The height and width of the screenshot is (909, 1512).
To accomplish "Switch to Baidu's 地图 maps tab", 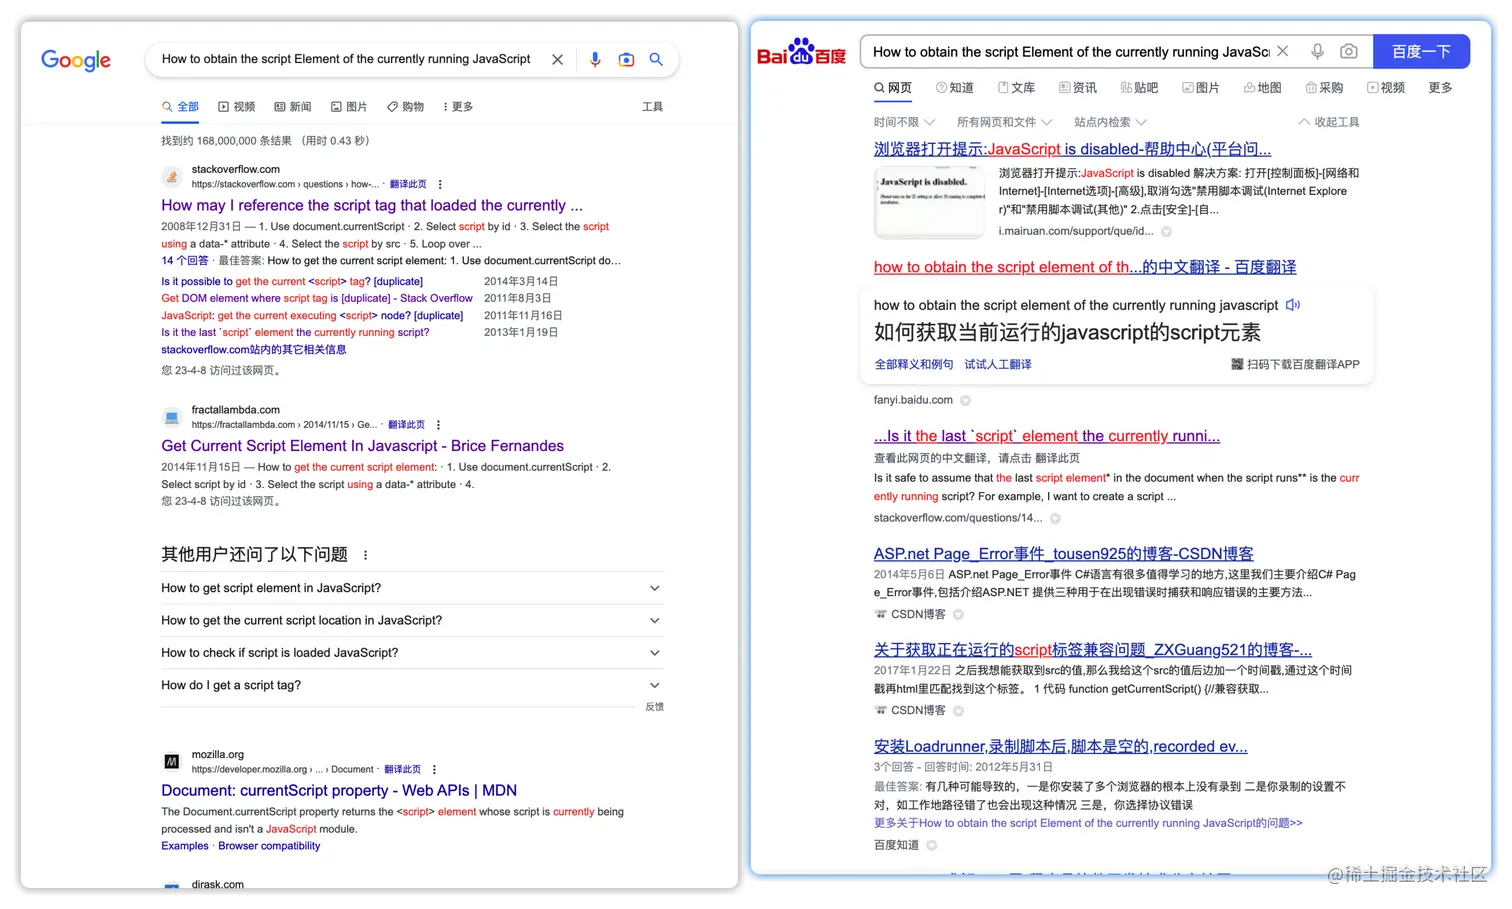I will pos(1263,88).
